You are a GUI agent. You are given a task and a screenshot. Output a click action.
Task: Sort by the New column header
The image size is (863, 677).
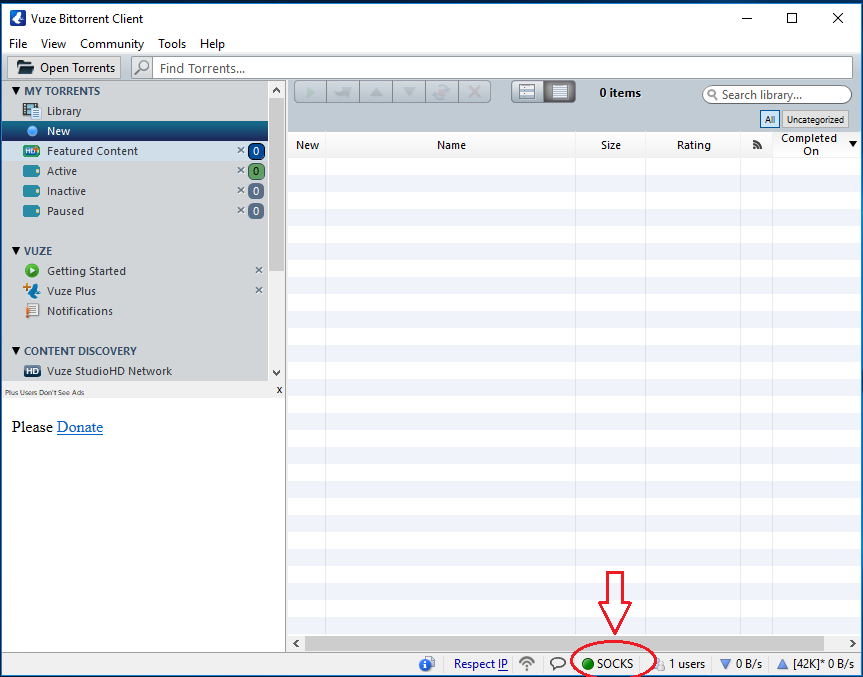coord(307,145)
